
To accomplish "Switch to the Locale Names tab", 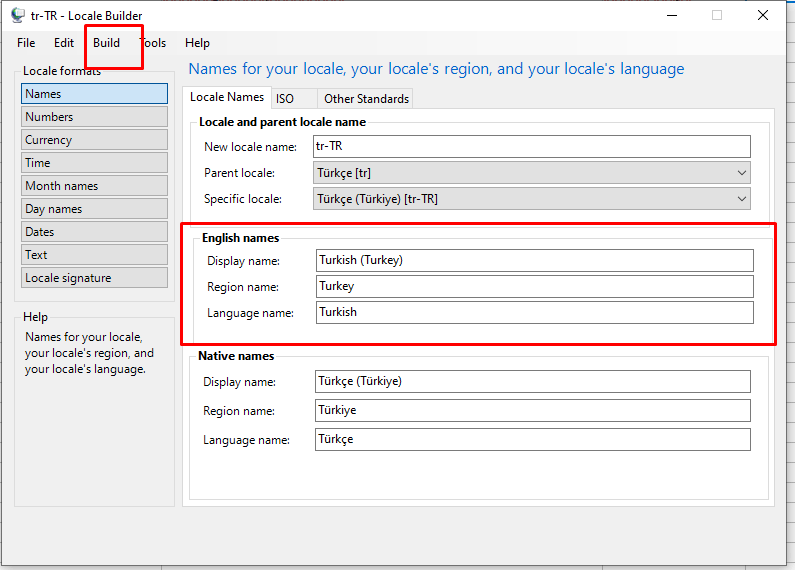I will [227, 97].
